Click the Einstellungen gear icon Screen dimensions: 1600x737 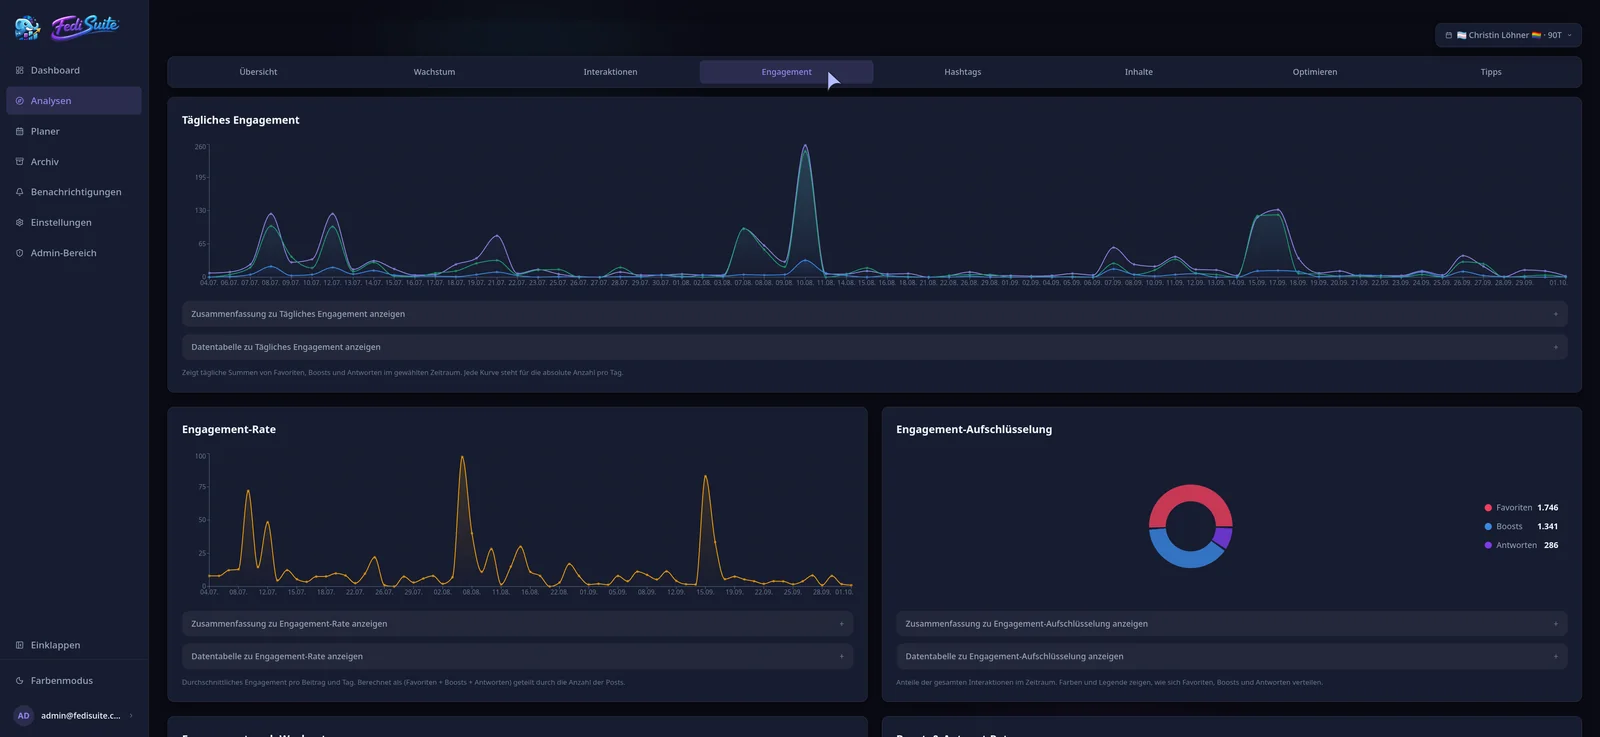pos(20,222)
